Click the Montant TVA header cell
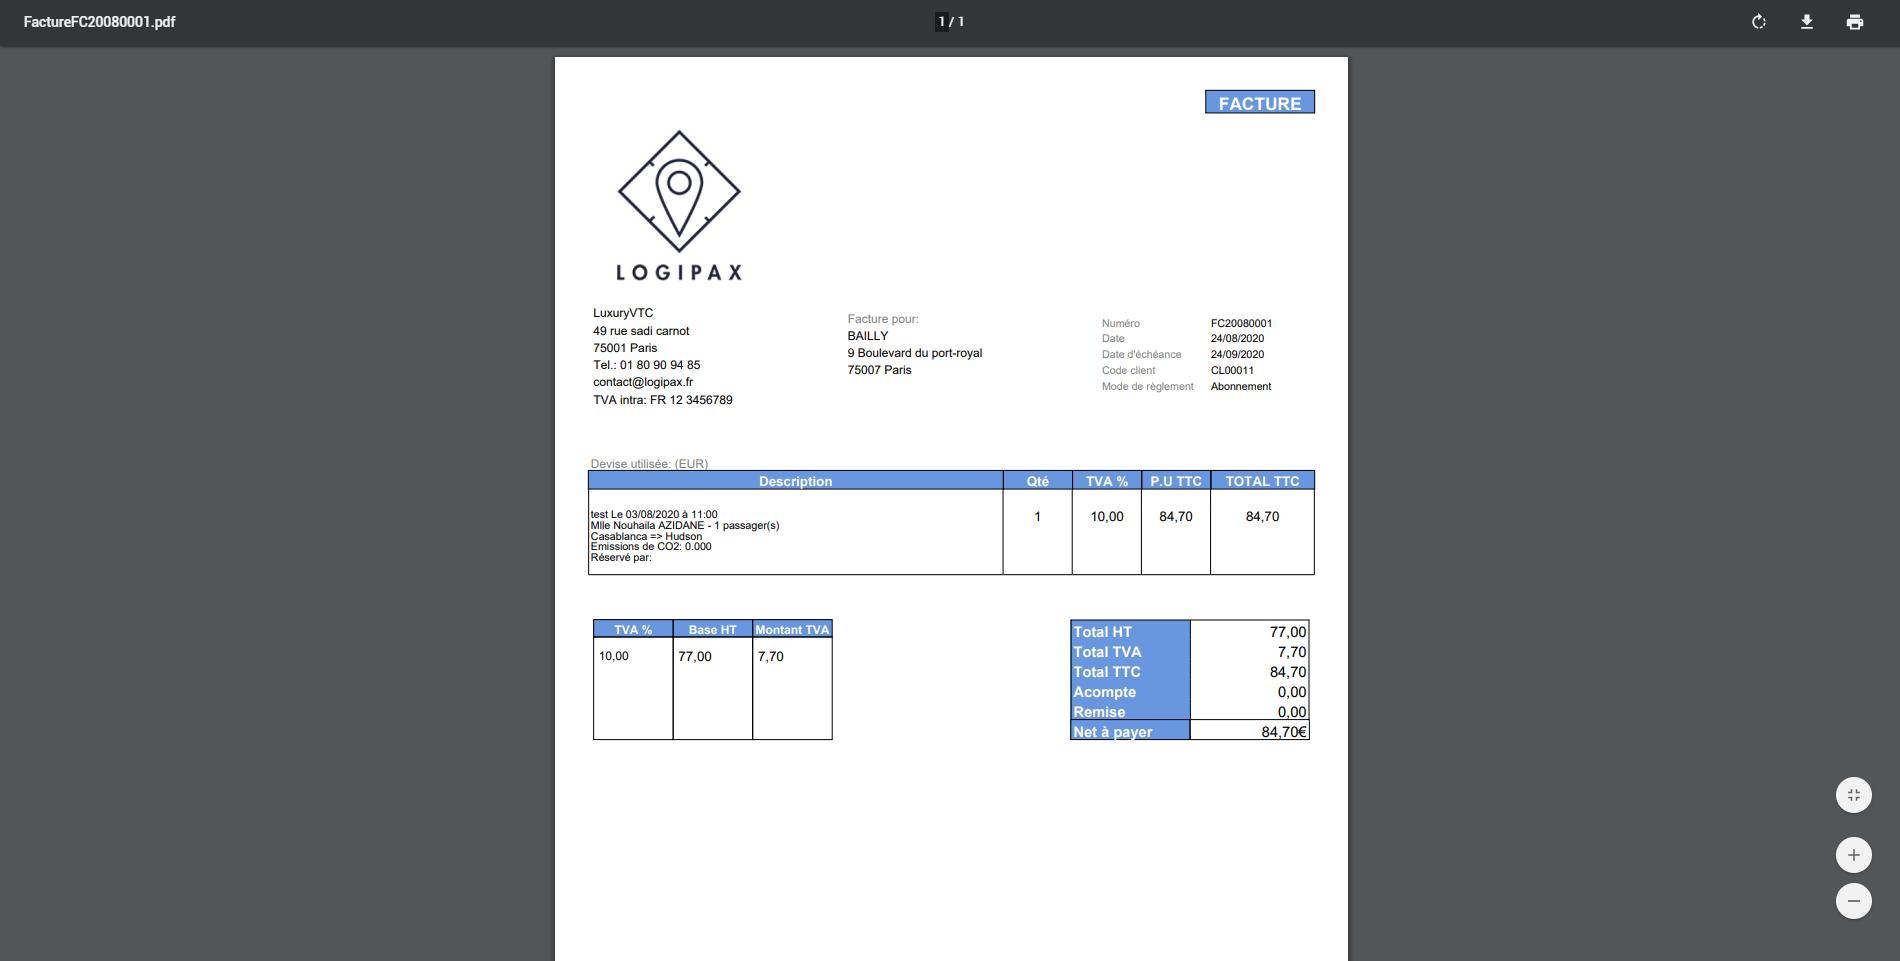The width and height of the screenshot is (1900, 961). click(792, 630)
